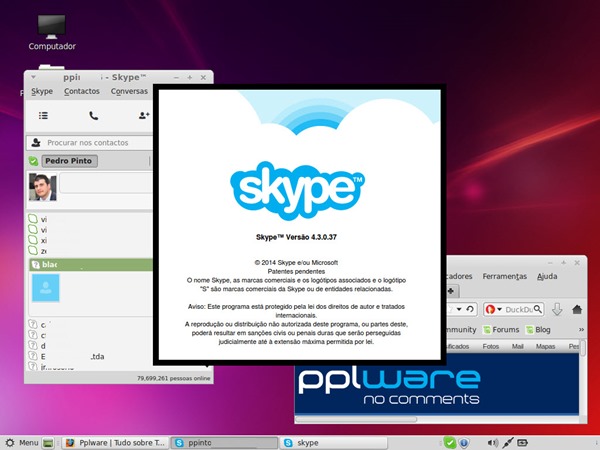Click the green Skype status tray icon
The image size is (600, 450).
pos(450,443)
